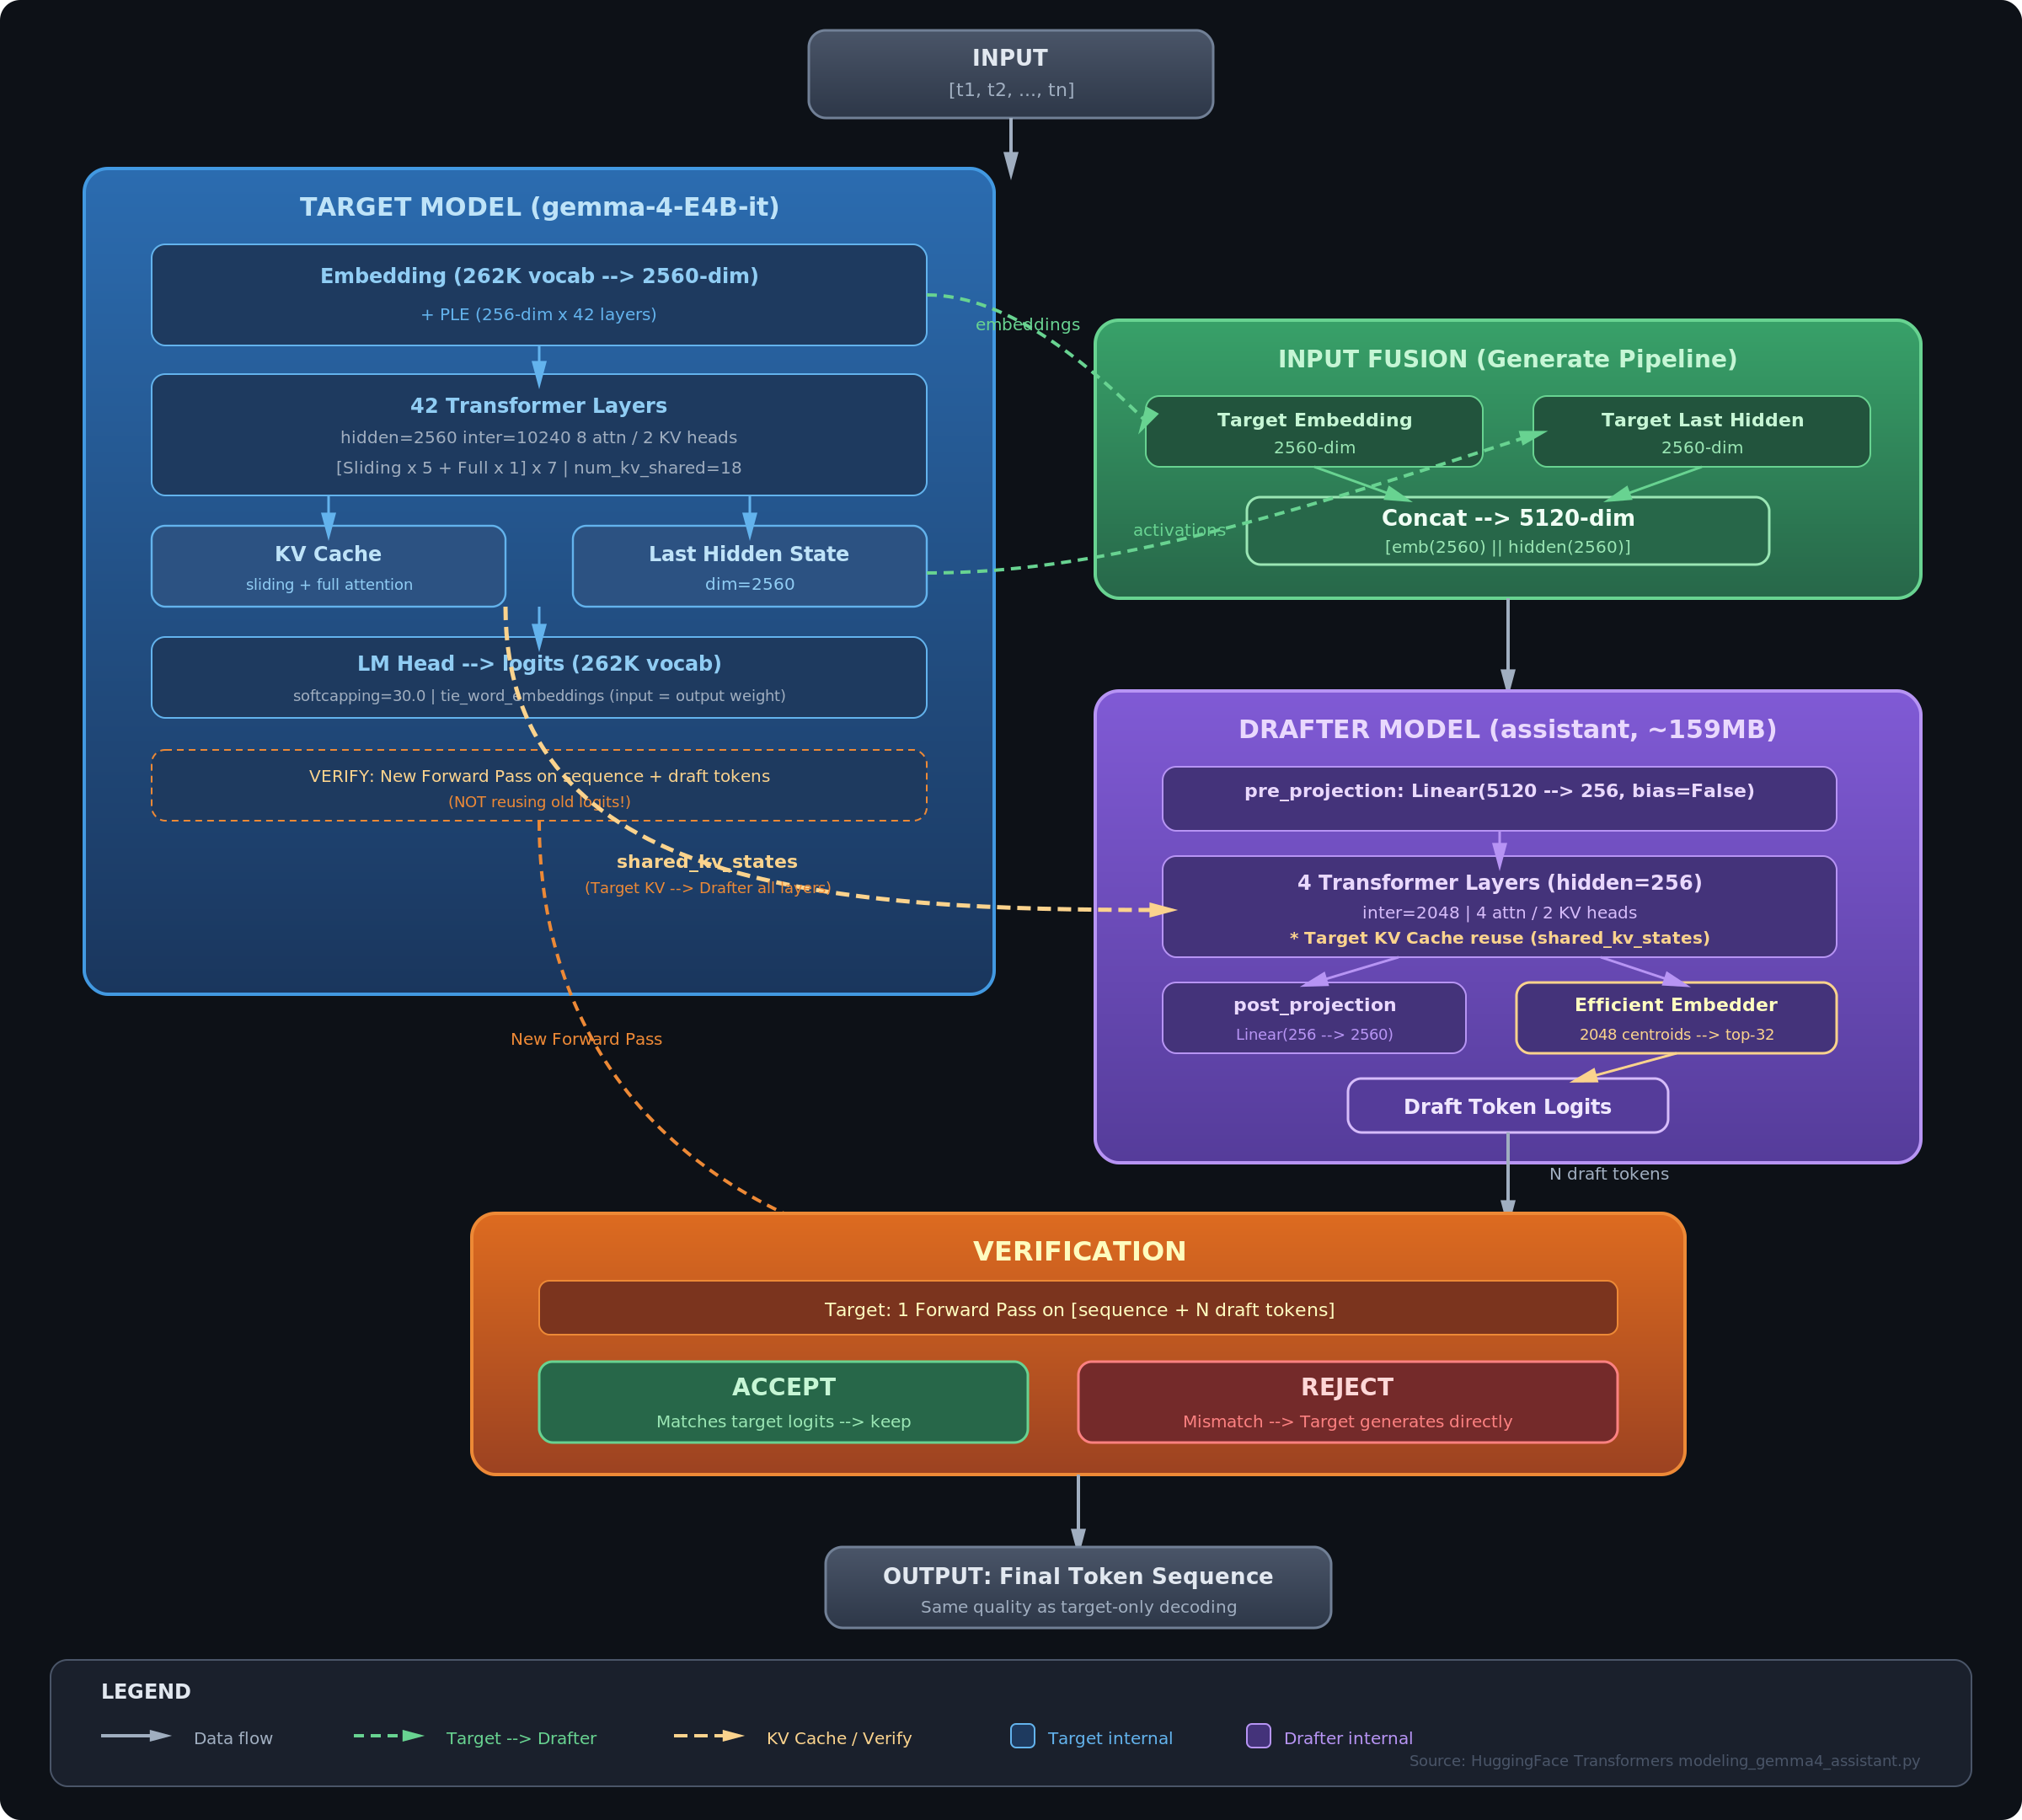
Task: Select 'Linear(256 --> 2560)' text
Action: pos(1314,1034)
